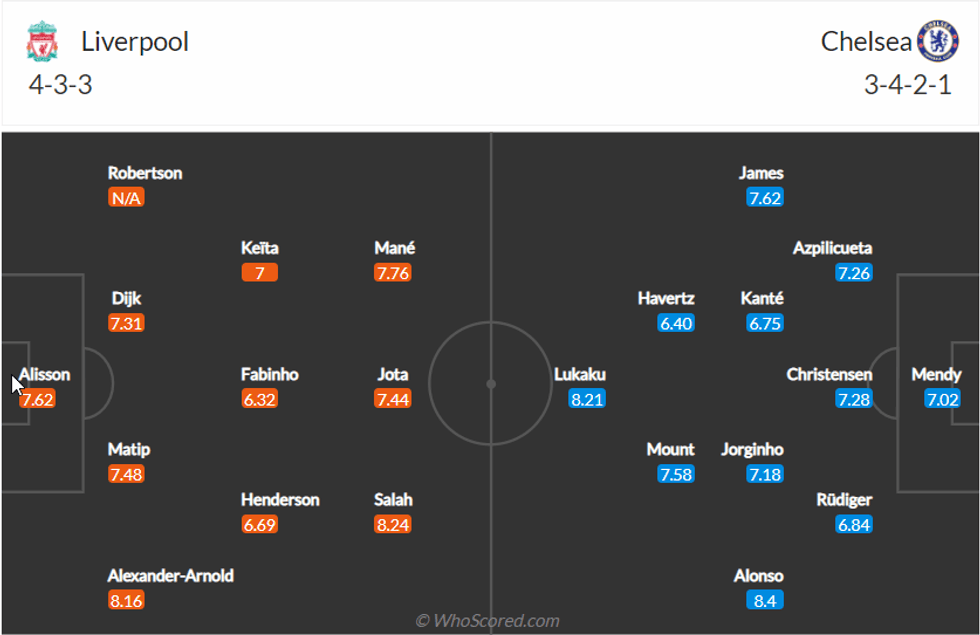
Task: Click Fabinho's 6.32 rating badge
Action: 259,399
